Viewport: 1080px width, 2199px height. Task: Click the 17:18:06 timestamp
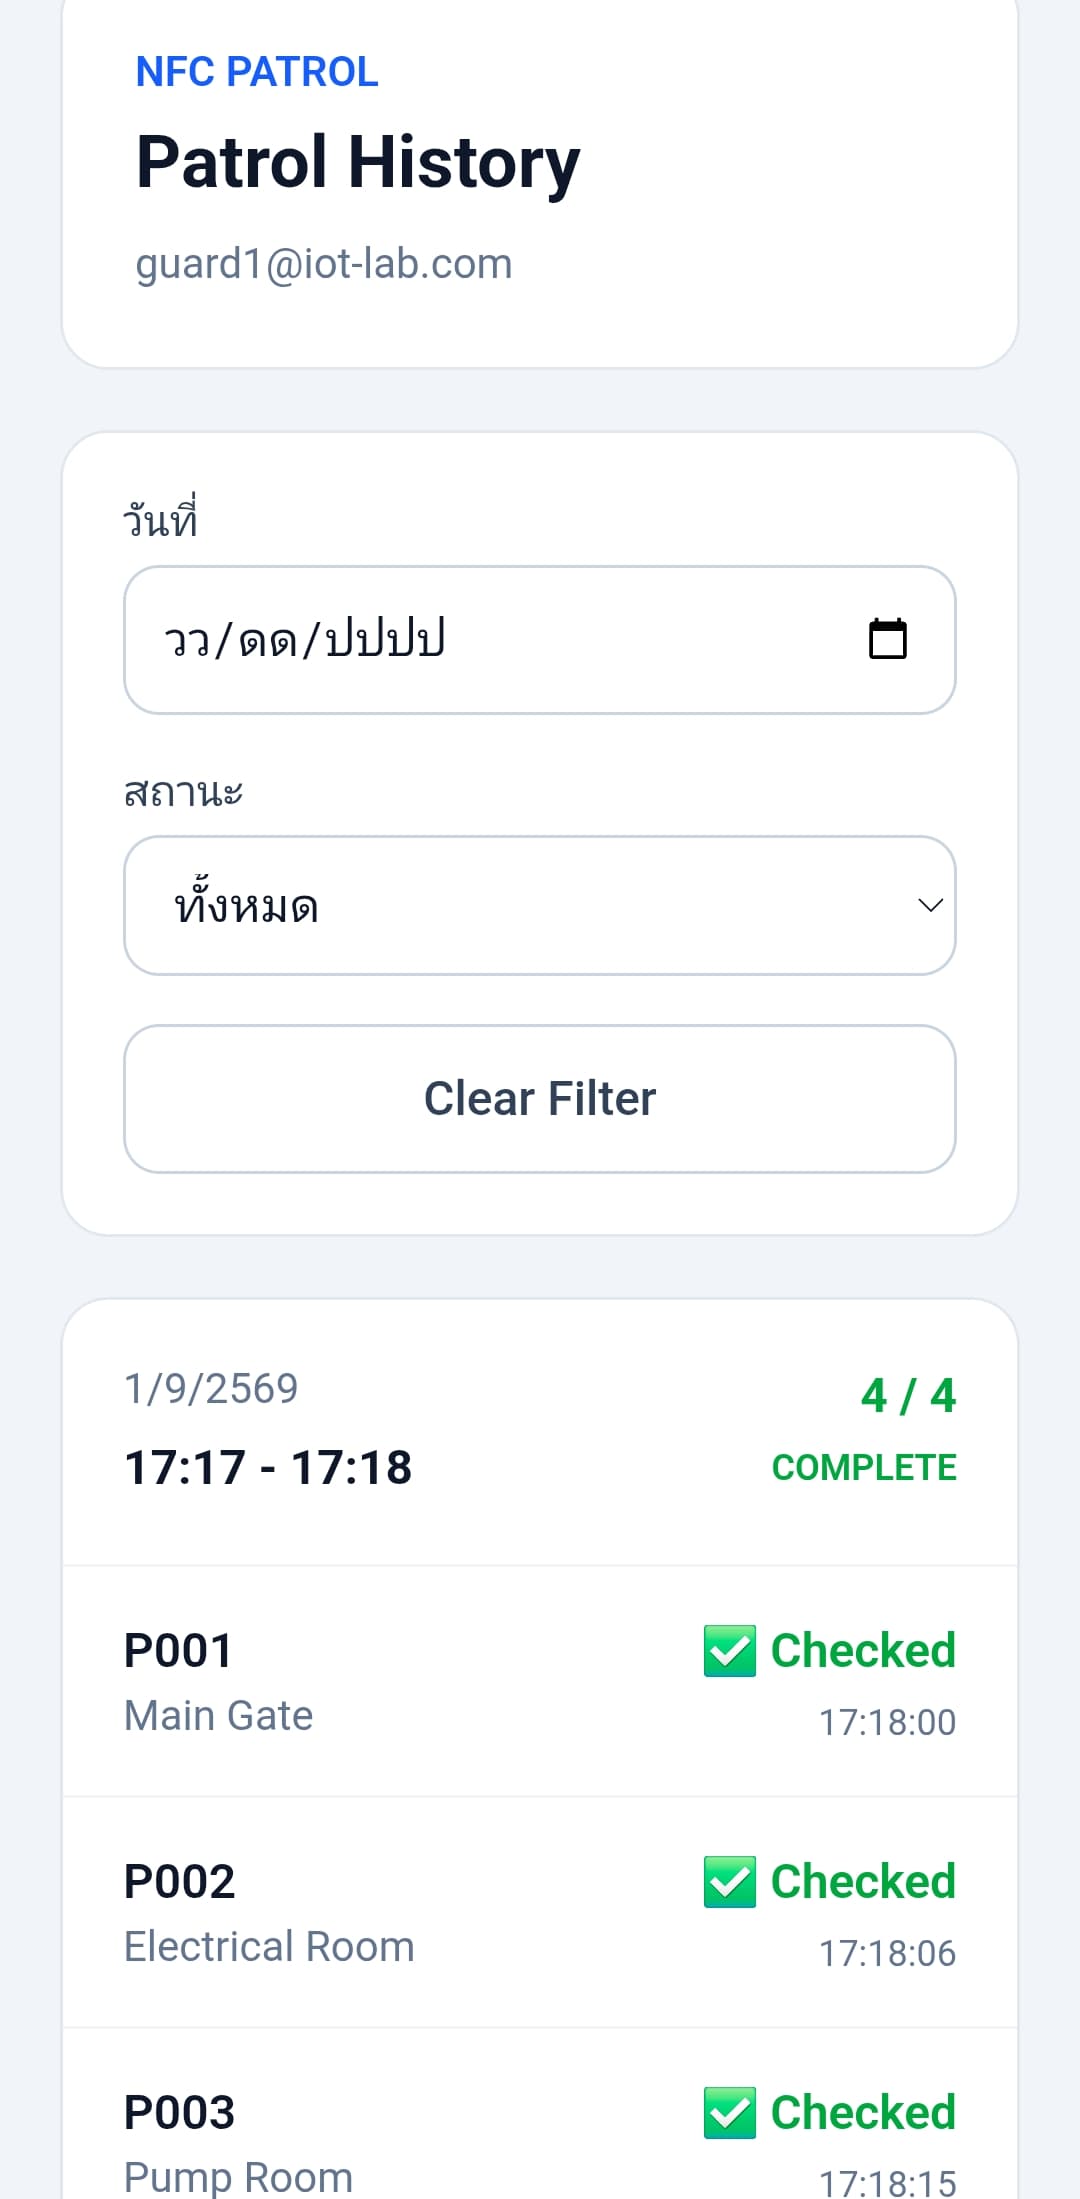[x=887, y=1953]
